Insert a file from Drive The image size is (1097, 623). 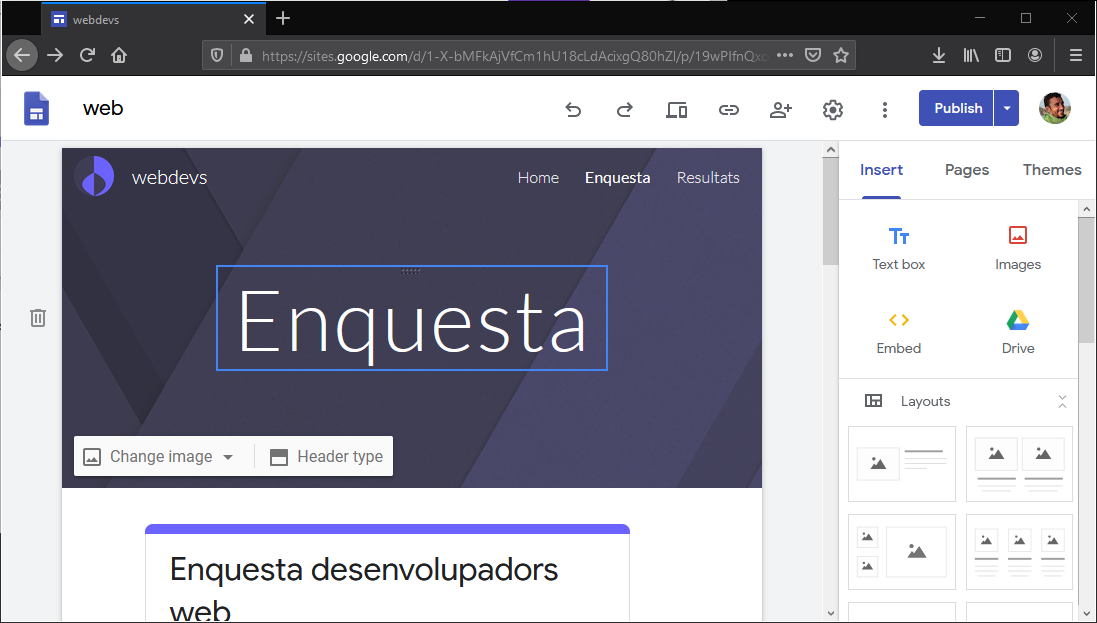(x=1017, y=332)
